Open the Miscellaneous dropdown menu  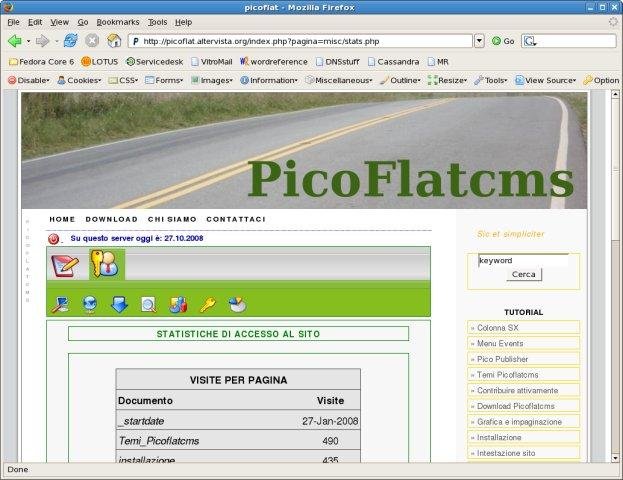pos(339,80)
